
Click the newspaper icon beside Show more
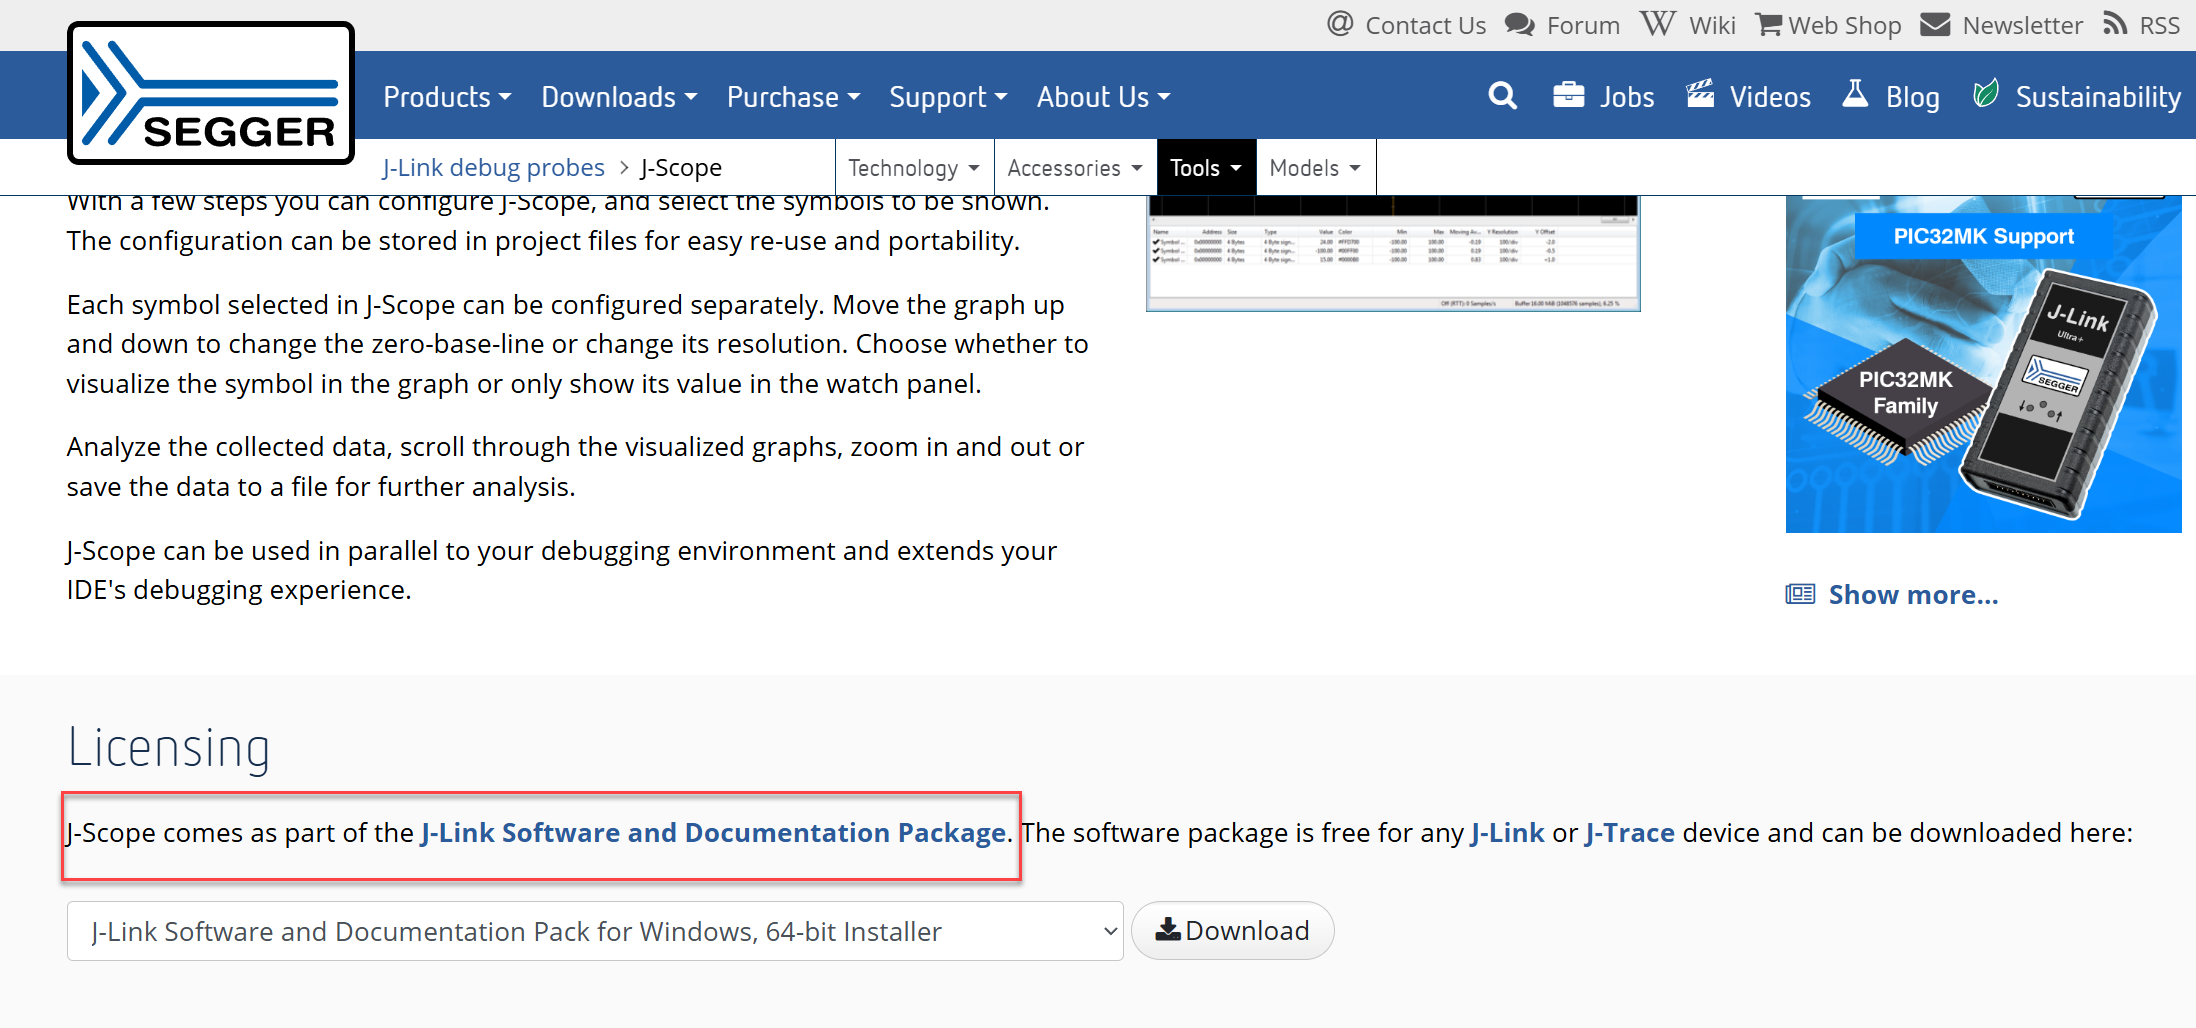coord(1800,594)
